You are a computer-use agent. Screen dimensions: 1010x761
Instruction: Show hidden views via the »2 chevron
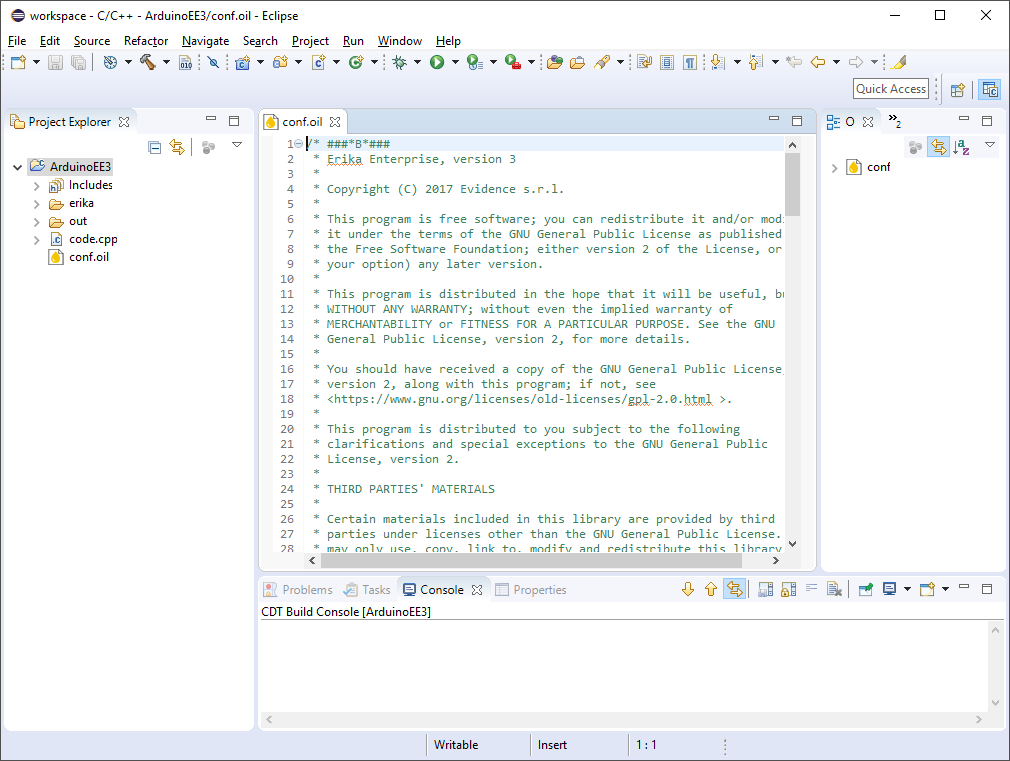pyautogui.click(x=895, y=120)
